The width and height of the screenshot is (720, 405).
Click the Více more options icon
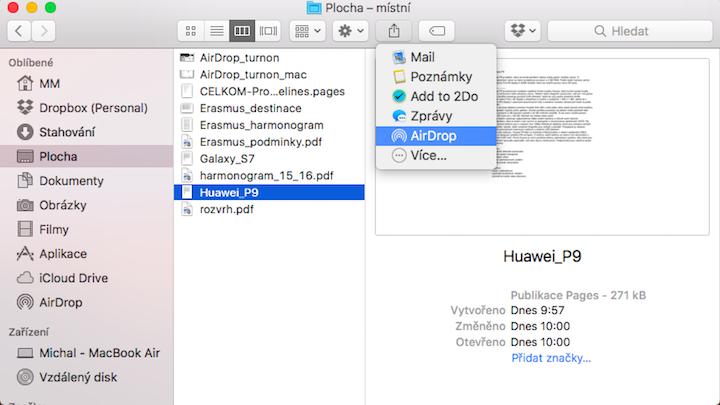point(399,156)
